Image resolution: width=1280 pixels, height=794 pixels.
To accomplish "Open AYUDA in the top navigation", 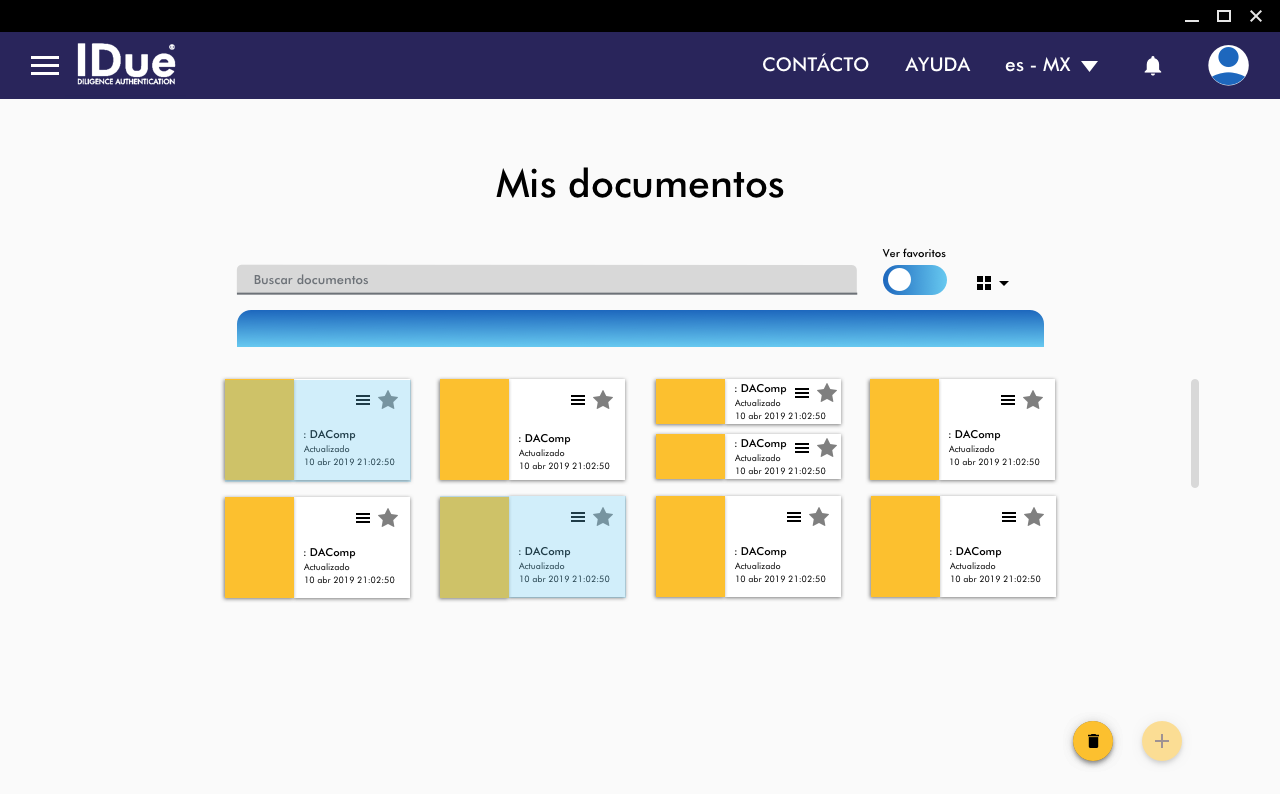I will (x=937, y=65).
